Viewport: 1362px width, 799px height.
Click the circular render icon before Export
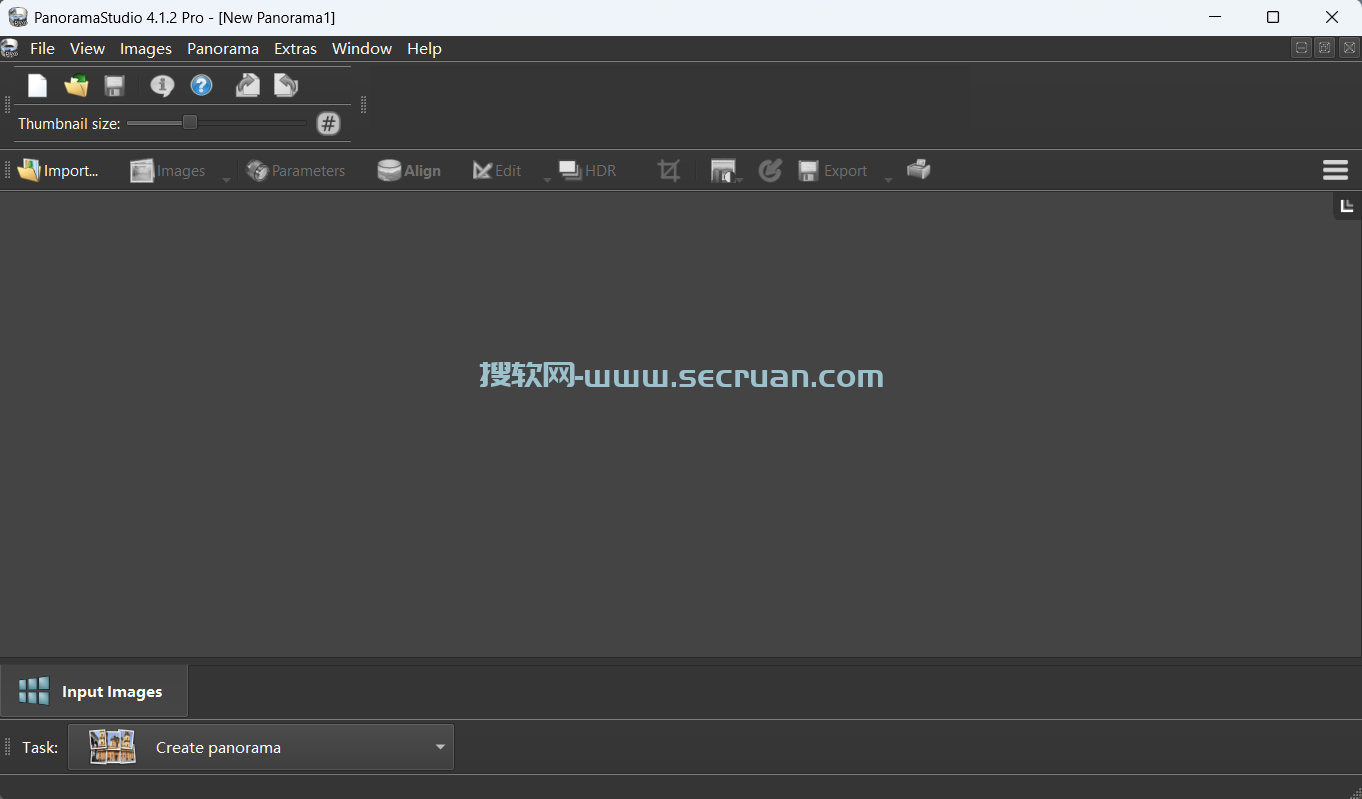(769, 171)
